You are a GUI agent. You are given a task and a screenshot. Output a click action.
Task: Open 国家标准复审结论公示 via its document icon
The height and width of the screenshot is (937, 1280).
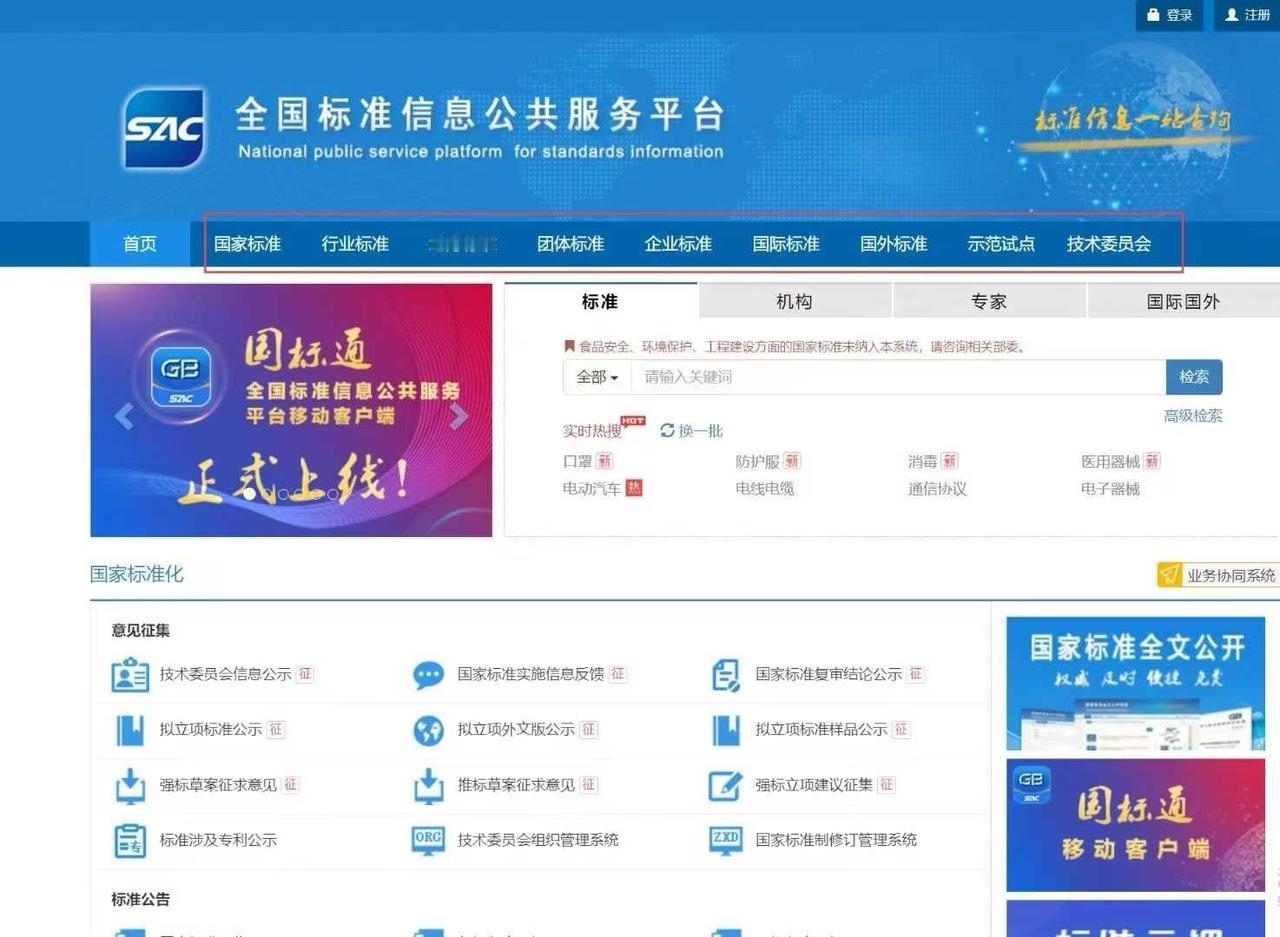726,674
